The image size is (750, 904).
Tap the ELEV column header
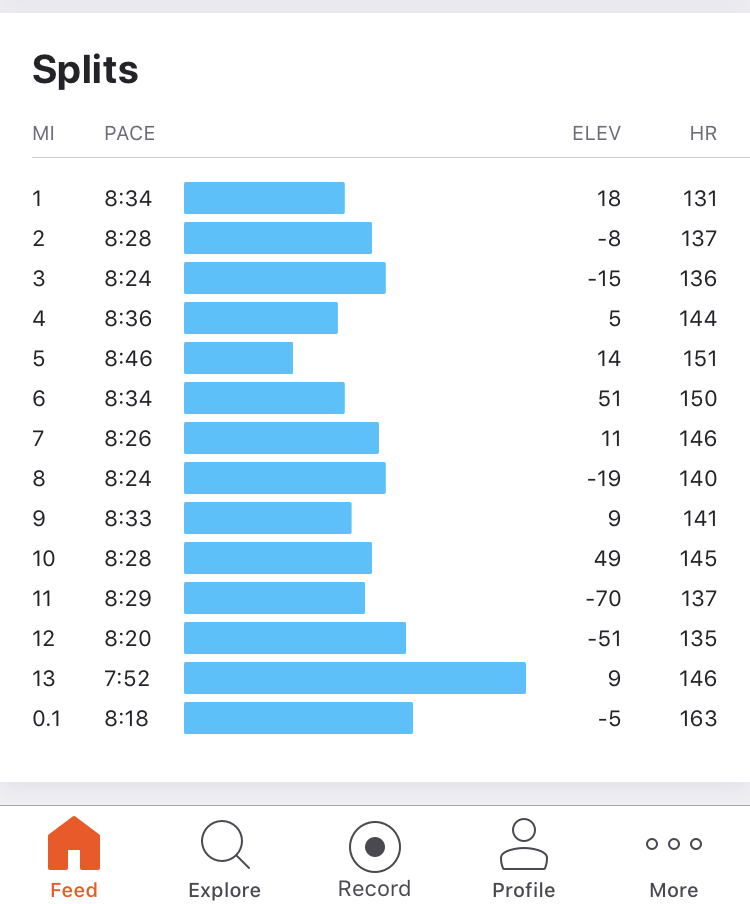coord(596,133)
